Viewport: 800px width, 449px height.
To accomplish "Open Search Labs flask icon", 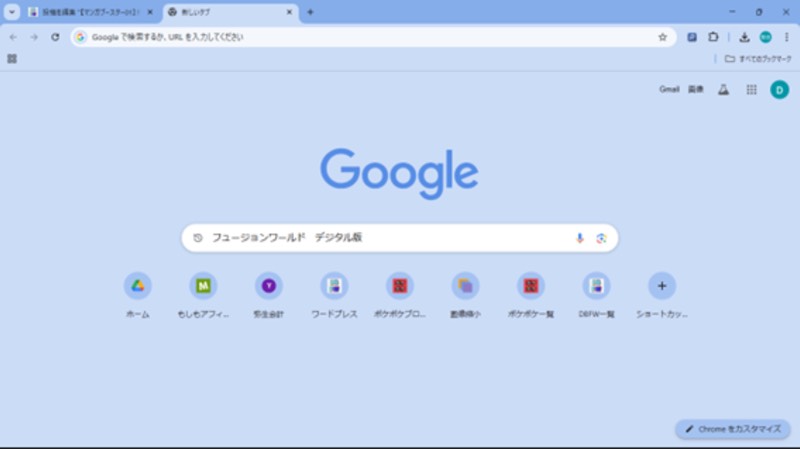I will [723, 90].
